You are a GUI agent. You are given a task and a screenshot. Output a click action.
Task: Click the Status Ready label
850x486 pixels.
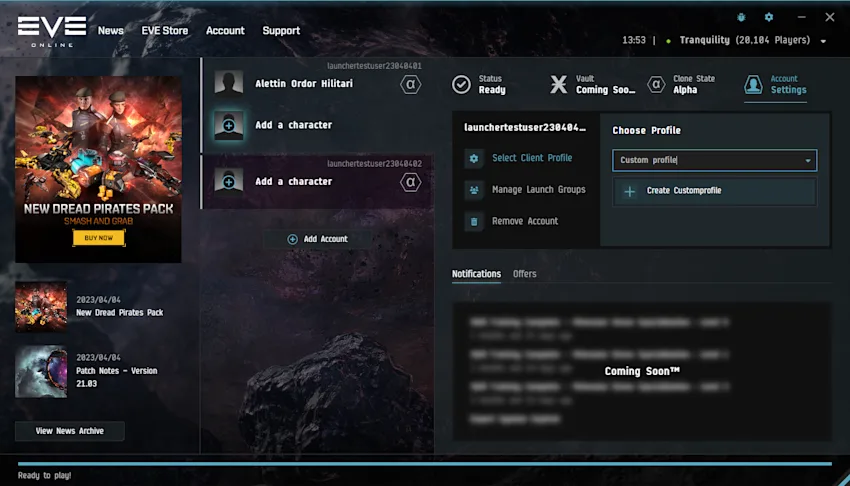[492, 85]
